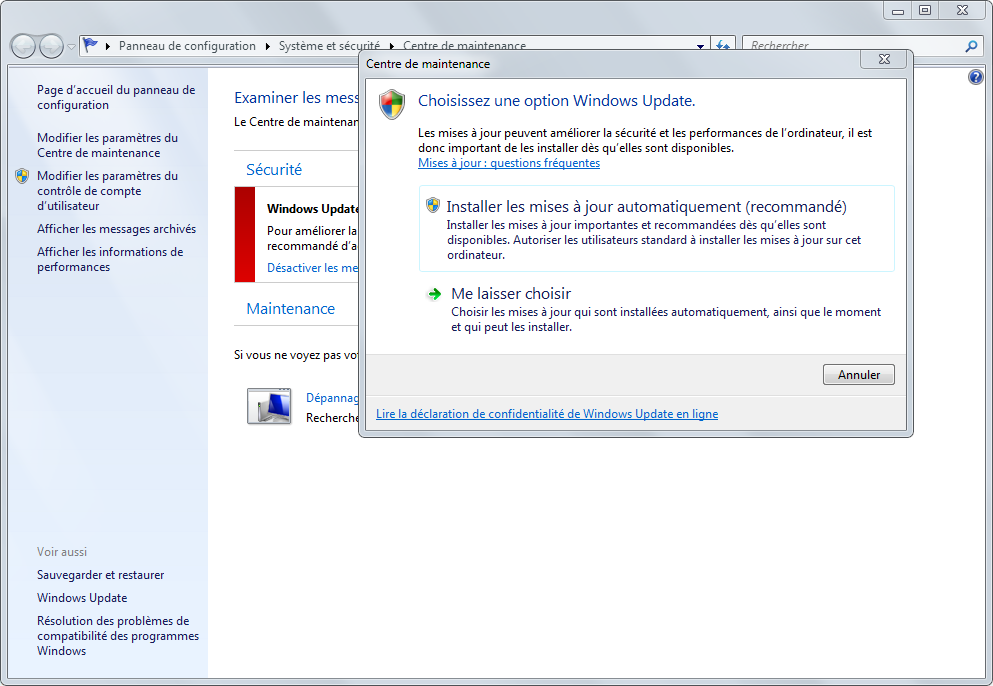Expand the Sécurité section heading
This screenshot has width=993, height=686.
274,169
